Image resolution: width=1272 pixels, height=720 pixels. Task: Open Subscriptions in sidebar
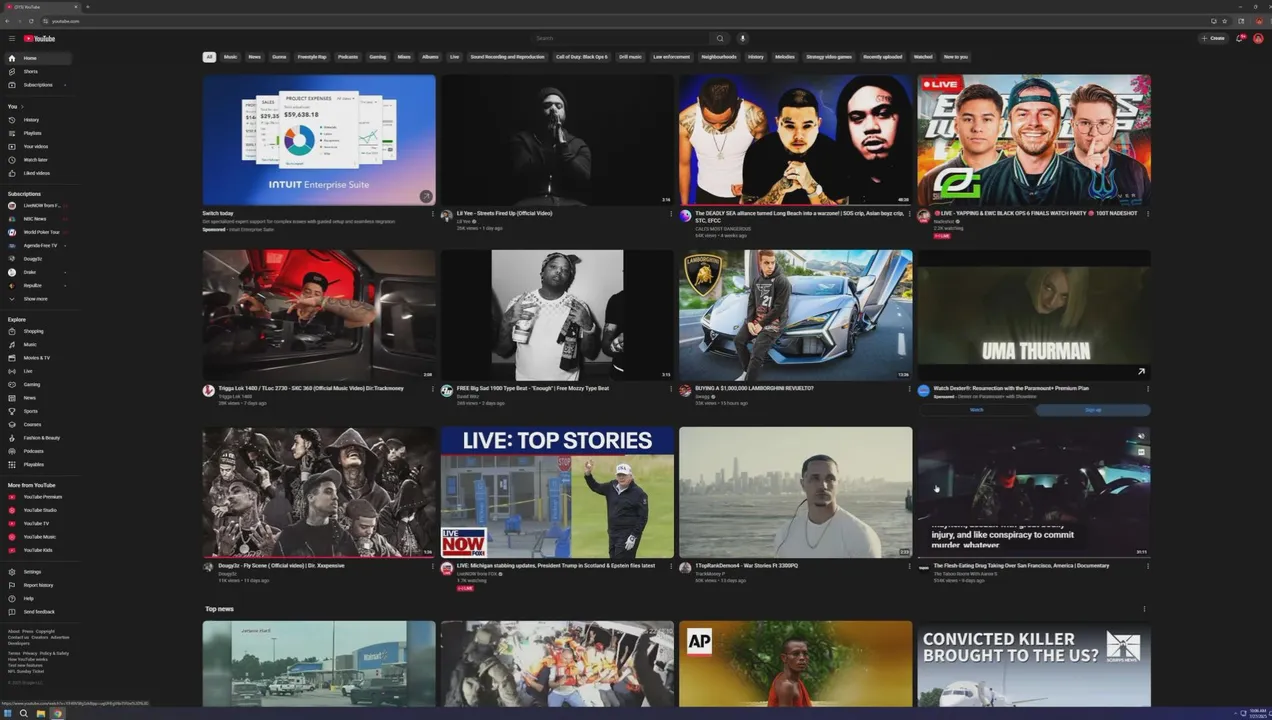coord(38,85)
